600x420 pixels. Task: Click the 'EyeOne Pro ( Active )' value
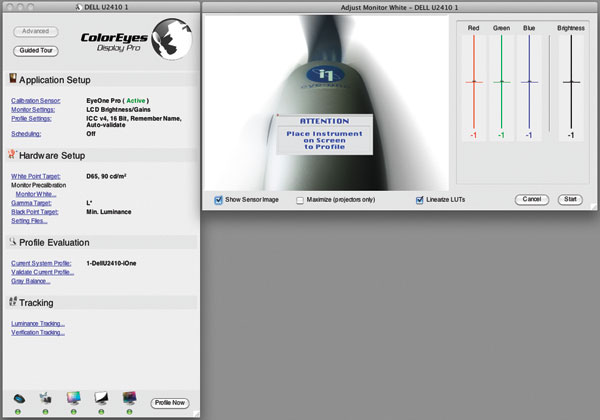(x=117, y=101)
